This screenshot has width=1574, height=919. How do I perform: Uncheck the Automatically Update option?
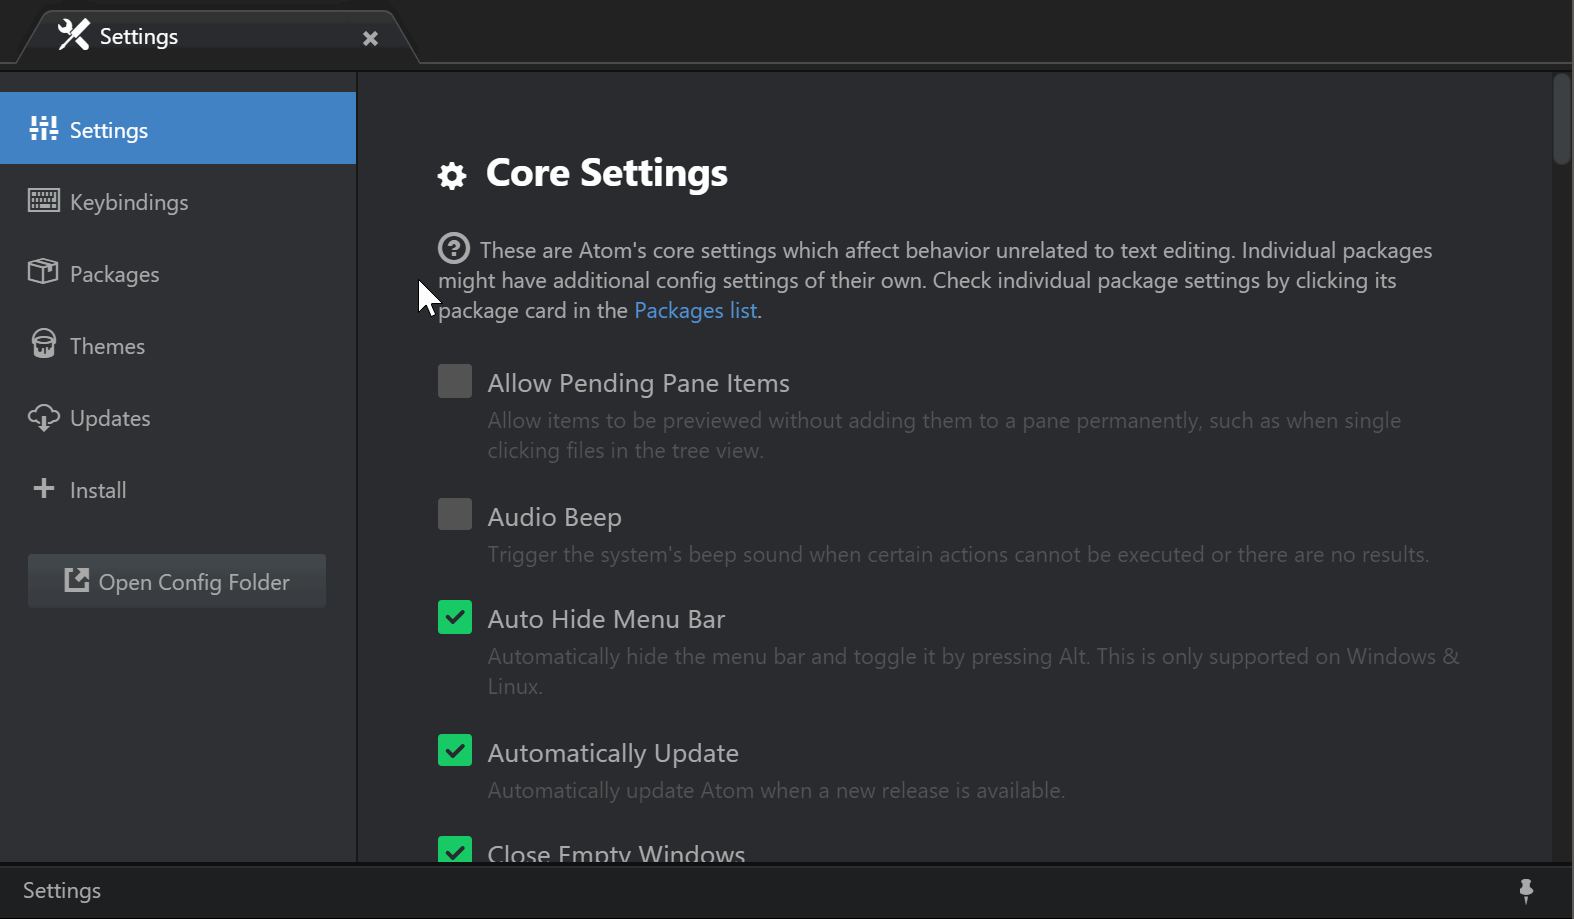click(x=455, y=751)
